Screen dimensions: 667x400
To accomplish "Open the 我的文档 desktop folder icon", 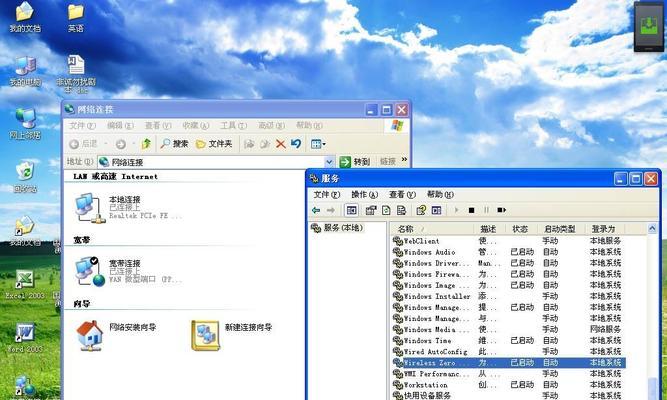I will pos(25,17).
